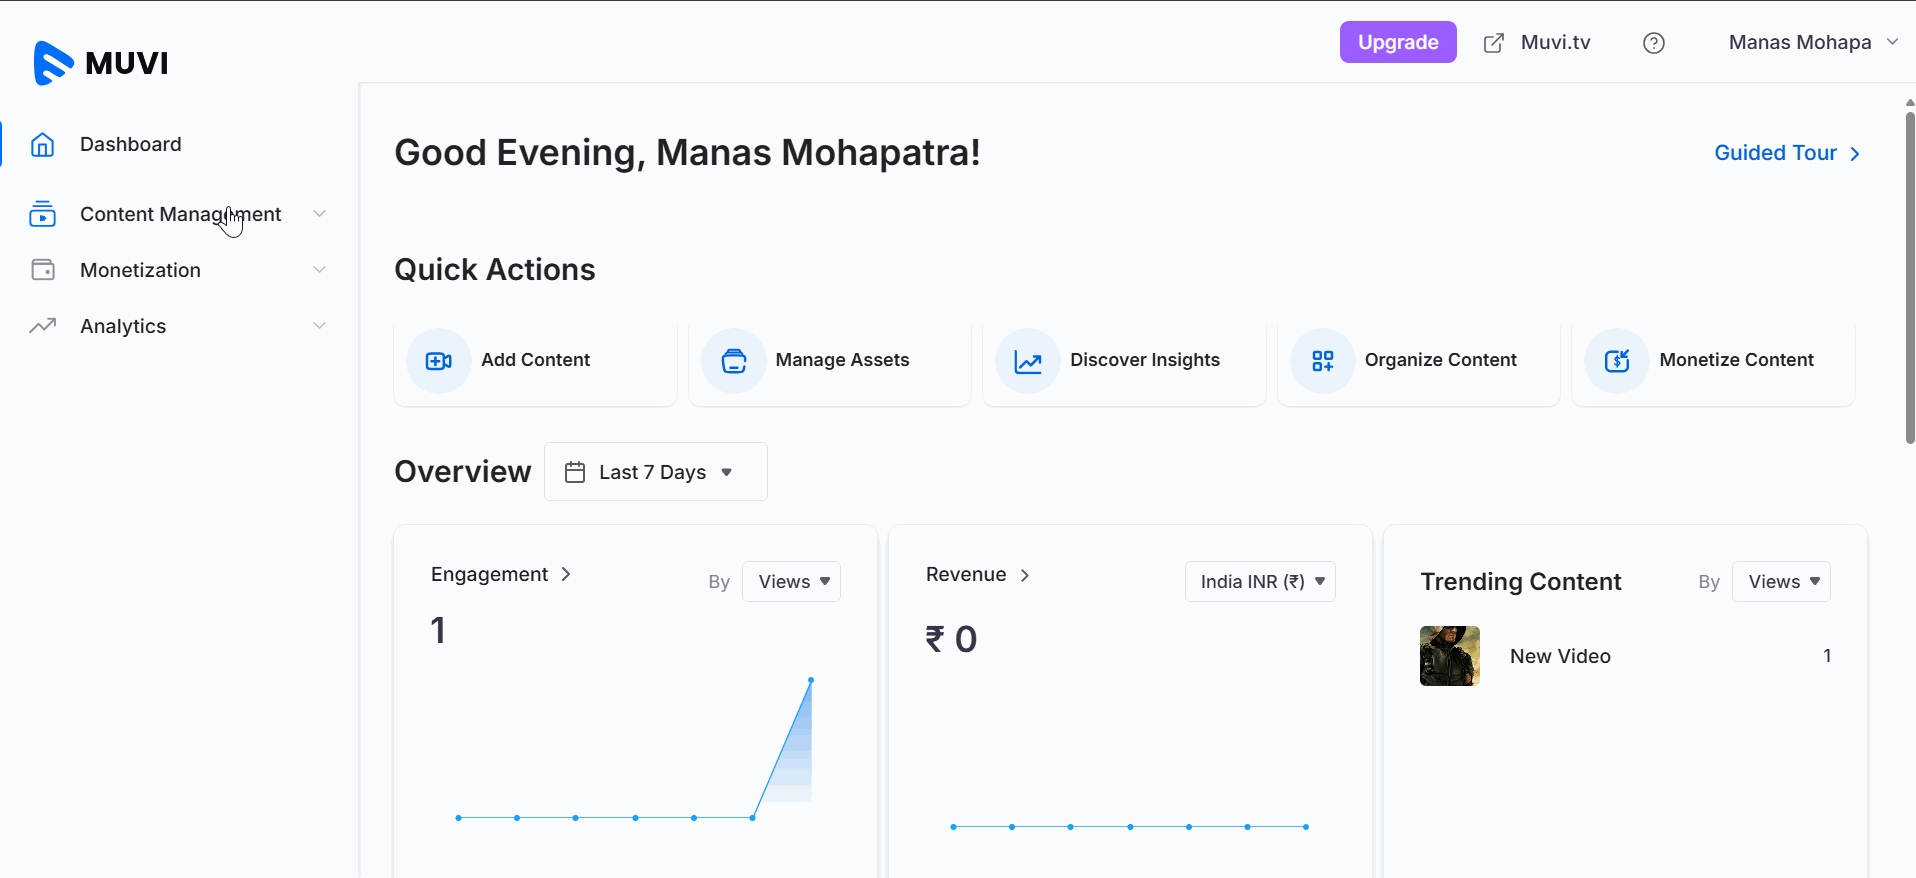Click the Dashboard home icon
The image size is (1916, 878).
tap(42, 145)
